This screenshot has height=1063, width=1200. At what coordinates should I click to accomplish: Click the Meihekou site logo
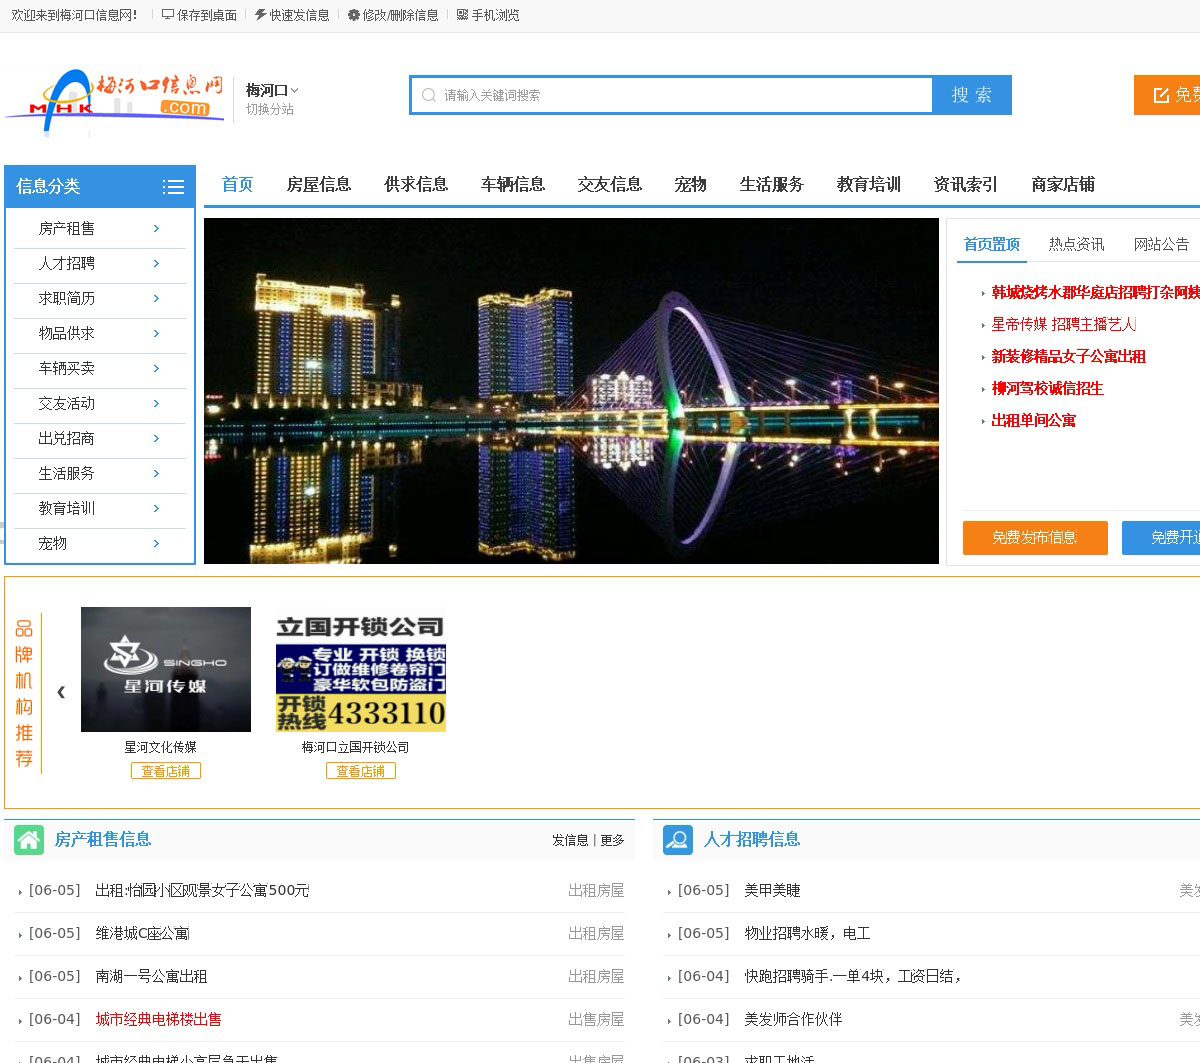pos(114,99)
